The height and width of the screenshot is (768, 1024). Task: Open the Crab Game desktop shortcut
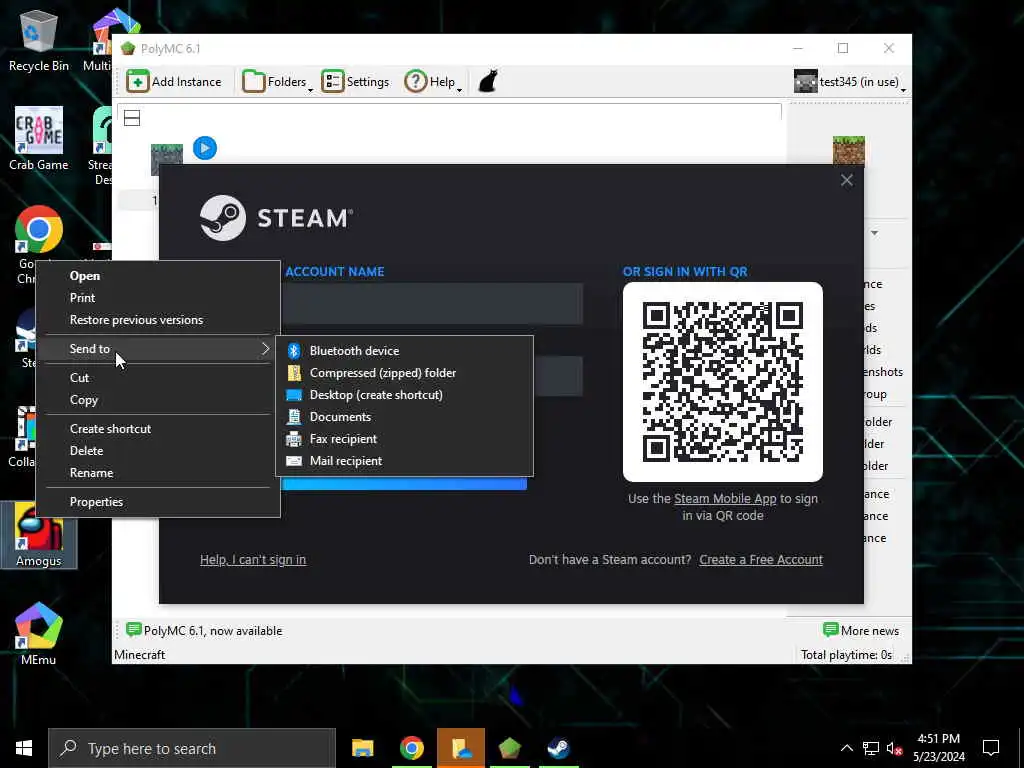point(39,138)
